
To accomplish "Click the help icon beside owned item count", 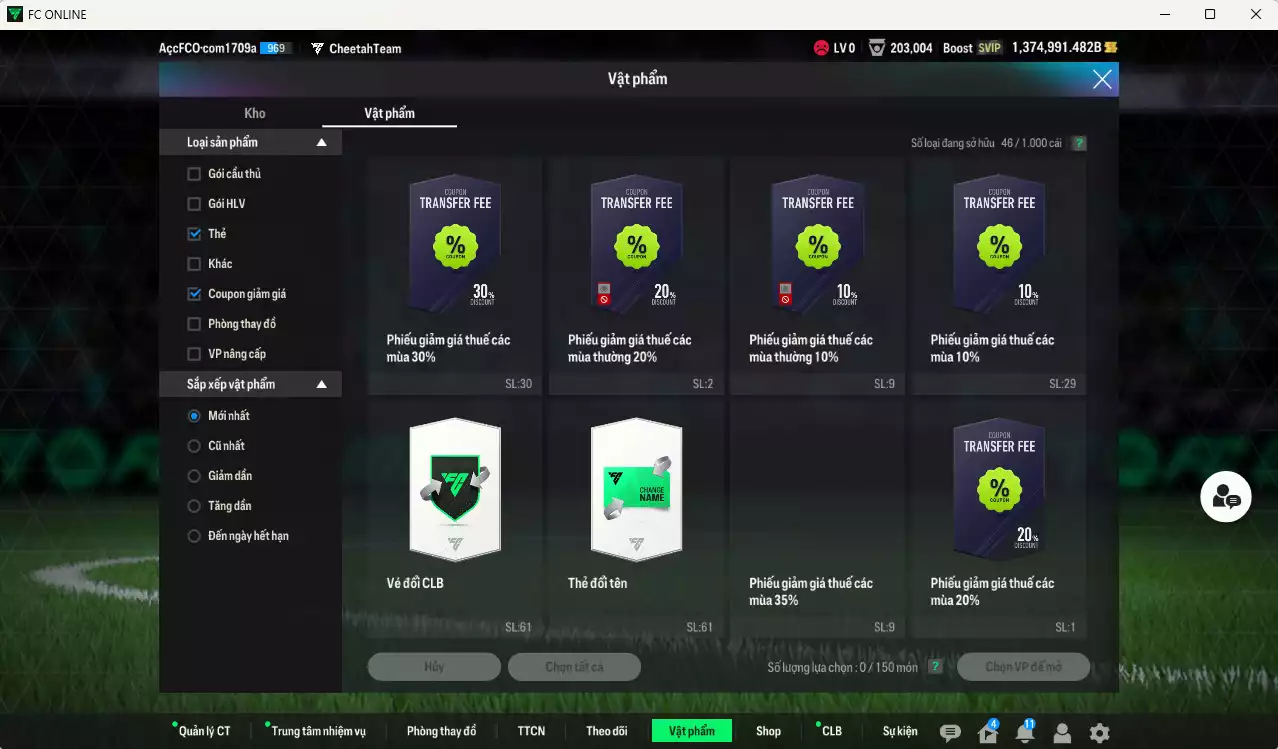I will coord(1079,143).
